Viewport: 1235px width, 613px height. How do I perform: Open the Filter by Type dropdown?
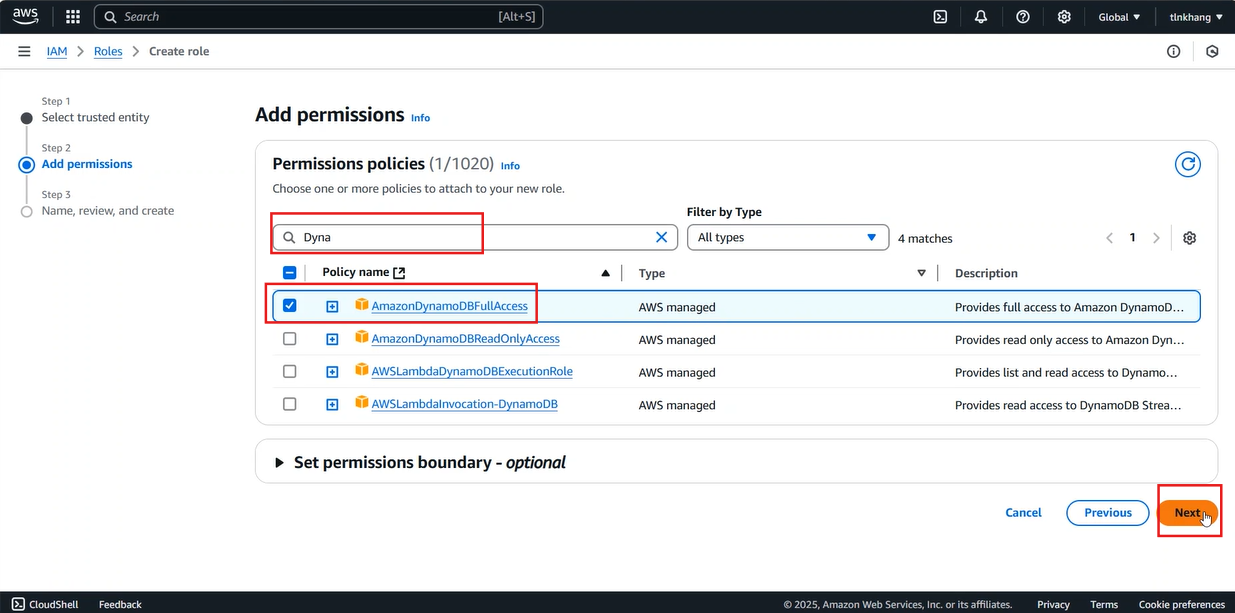pyautogui.click(x=788, y=237)
